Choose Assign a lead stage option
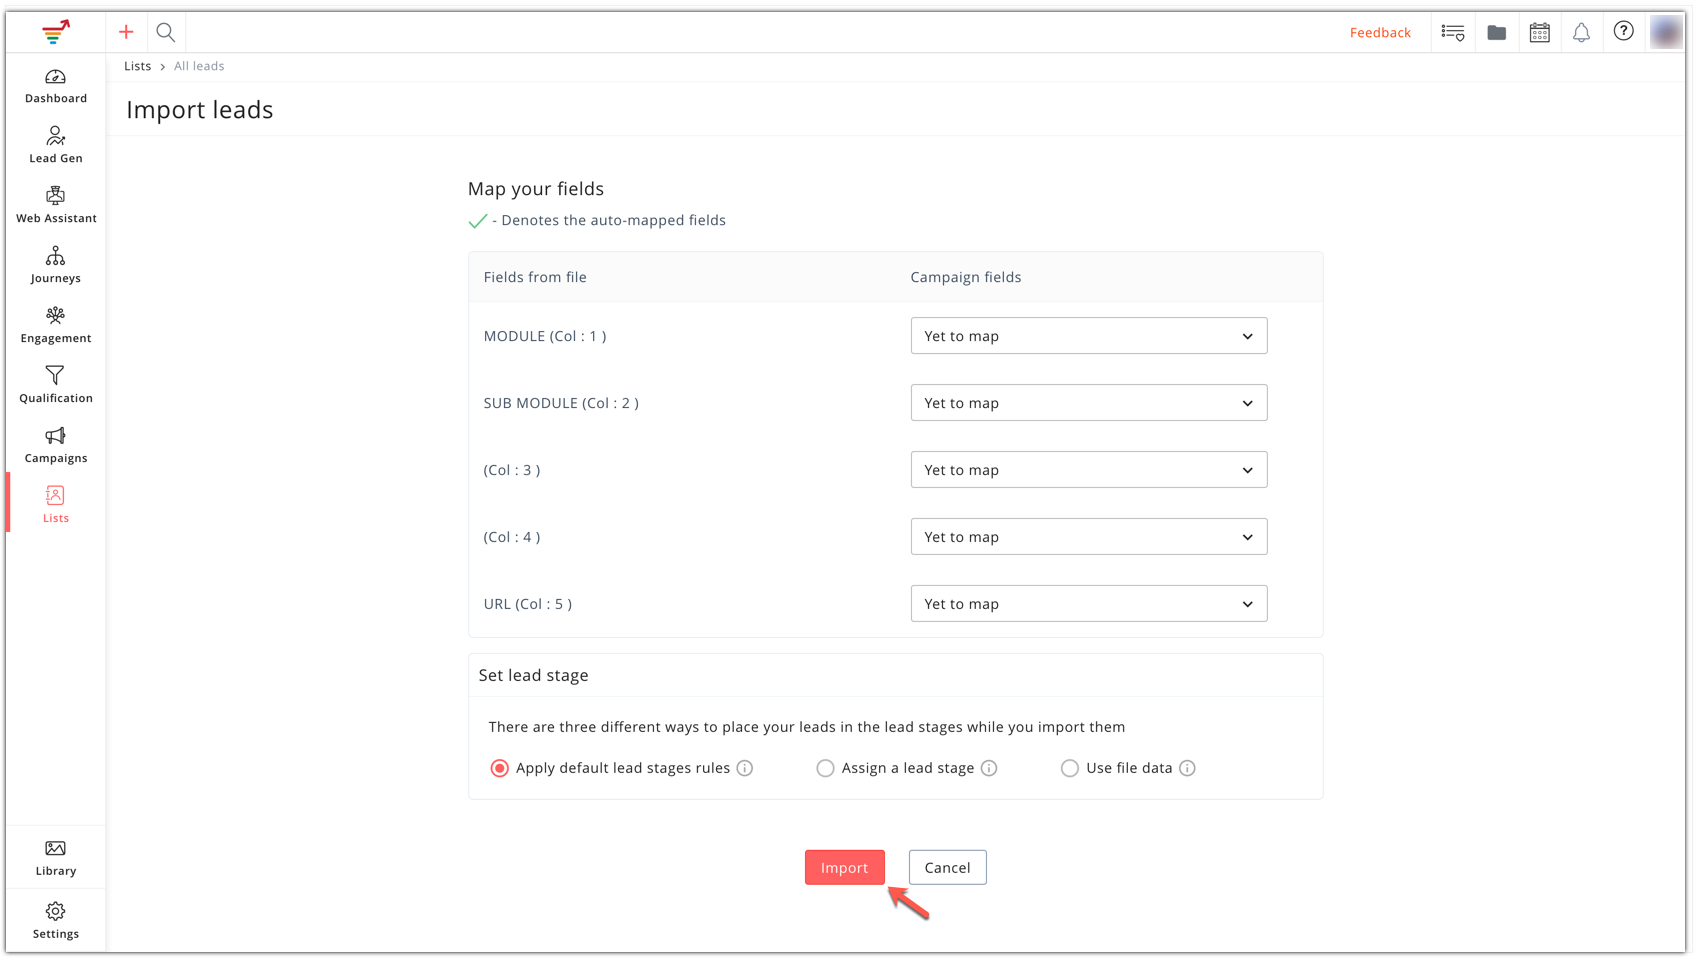The image size is (1698, 958). 825,768
